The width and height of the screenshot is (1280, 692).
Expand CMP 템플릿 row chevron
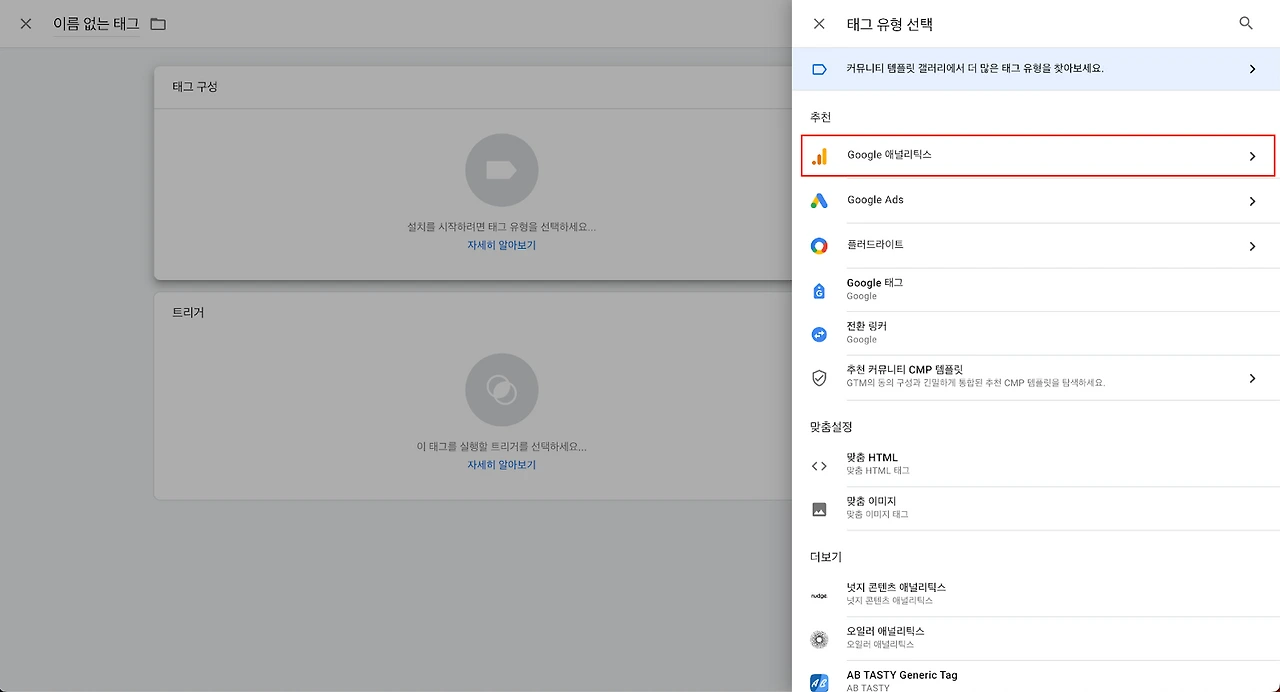[x=1252, y=378]
